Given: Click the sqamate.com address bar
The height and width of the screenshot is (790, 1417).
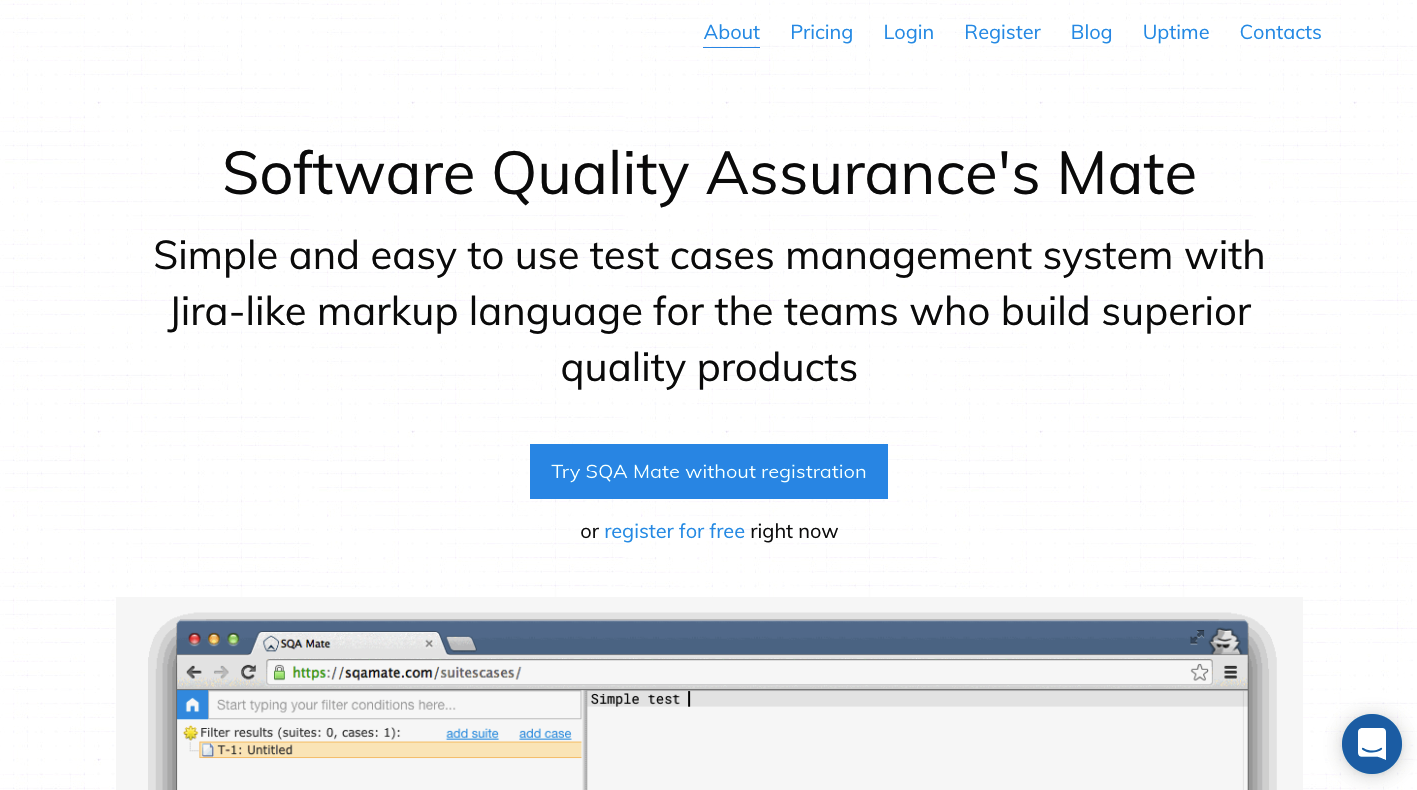Looking at the screenshot, I should (x=738, y=672).
